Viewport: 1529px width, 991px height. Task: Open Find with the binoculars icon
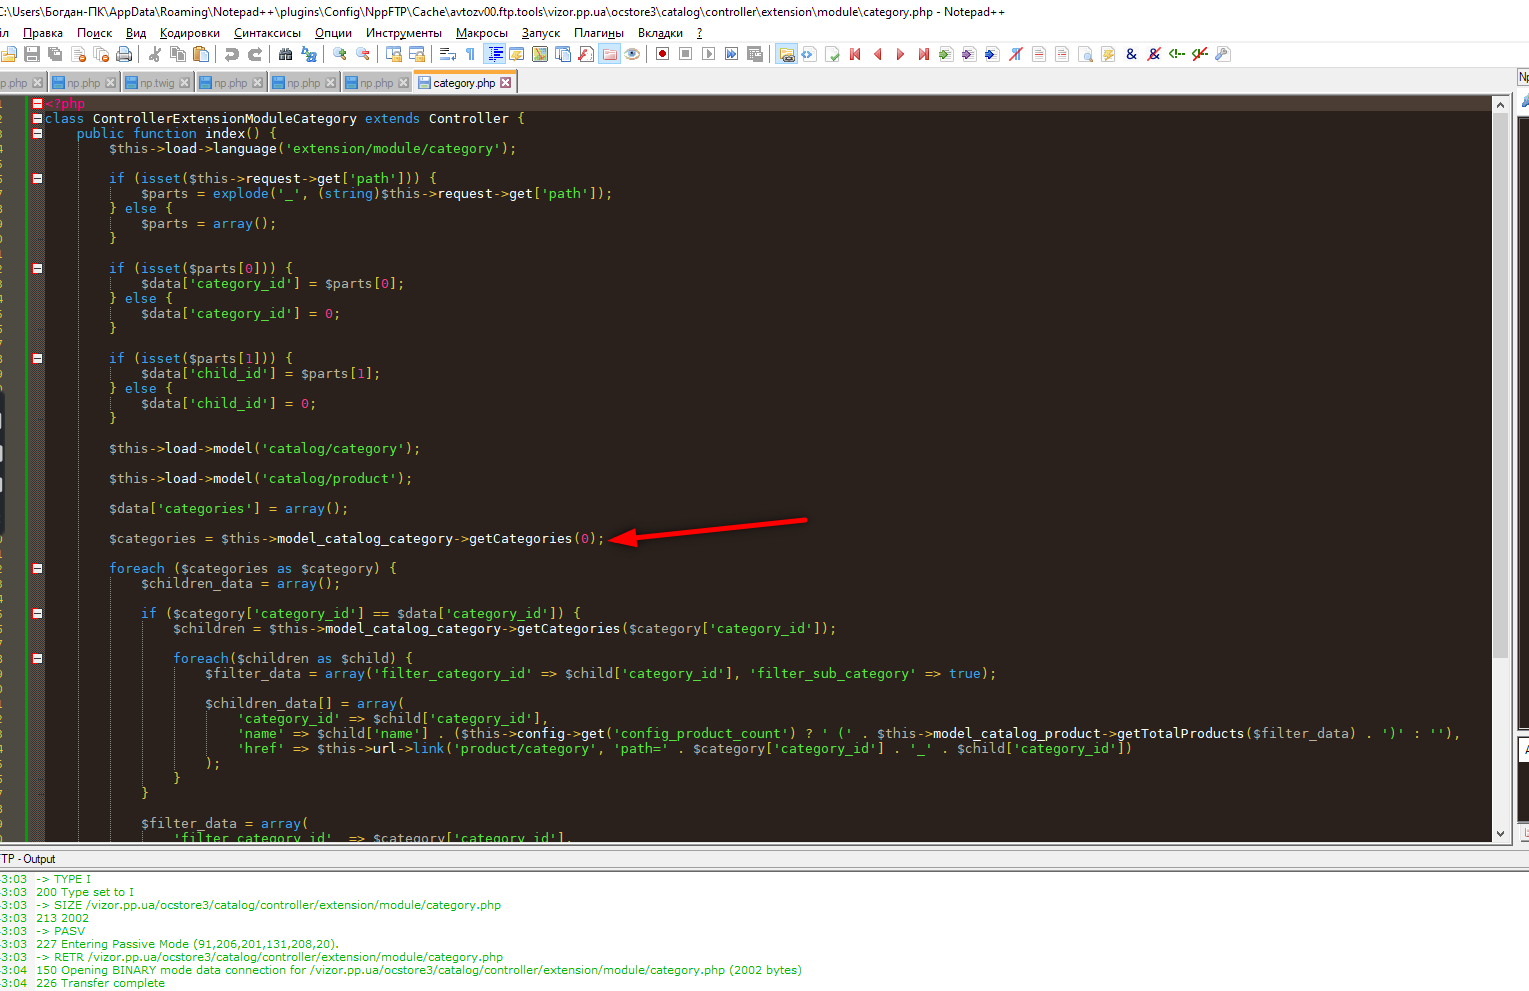pyautogui.click(x=286, y=54)
